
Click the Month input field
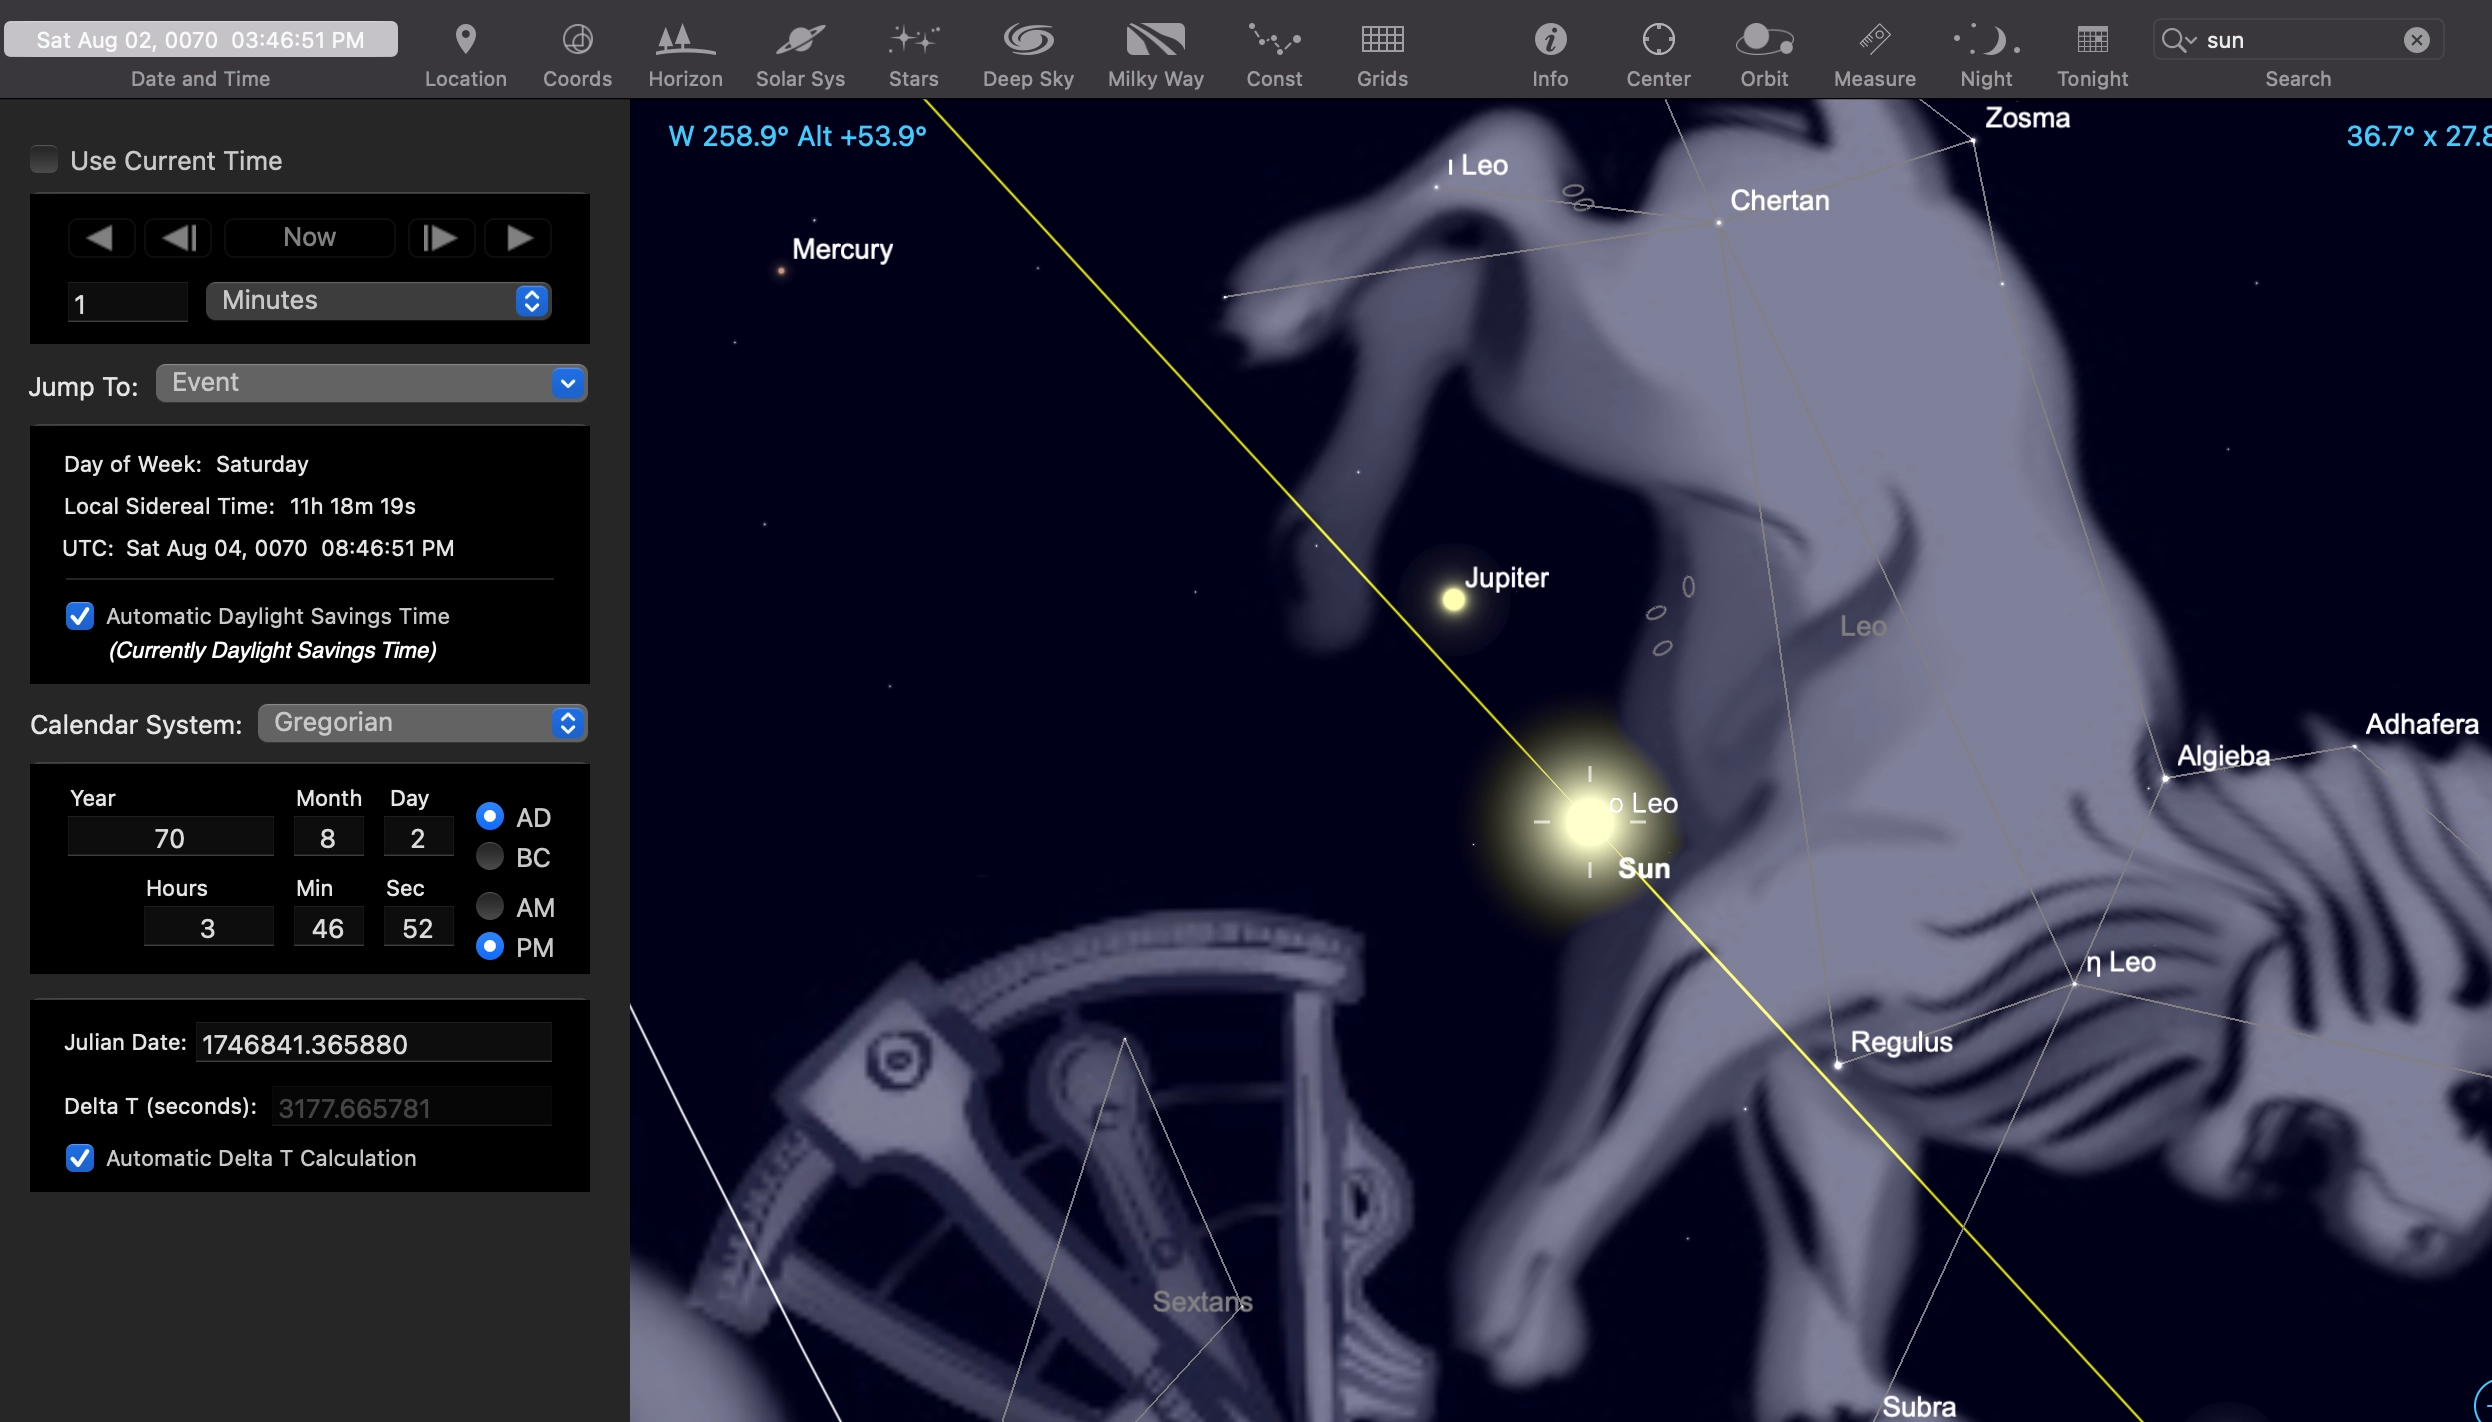click(328, 838)
